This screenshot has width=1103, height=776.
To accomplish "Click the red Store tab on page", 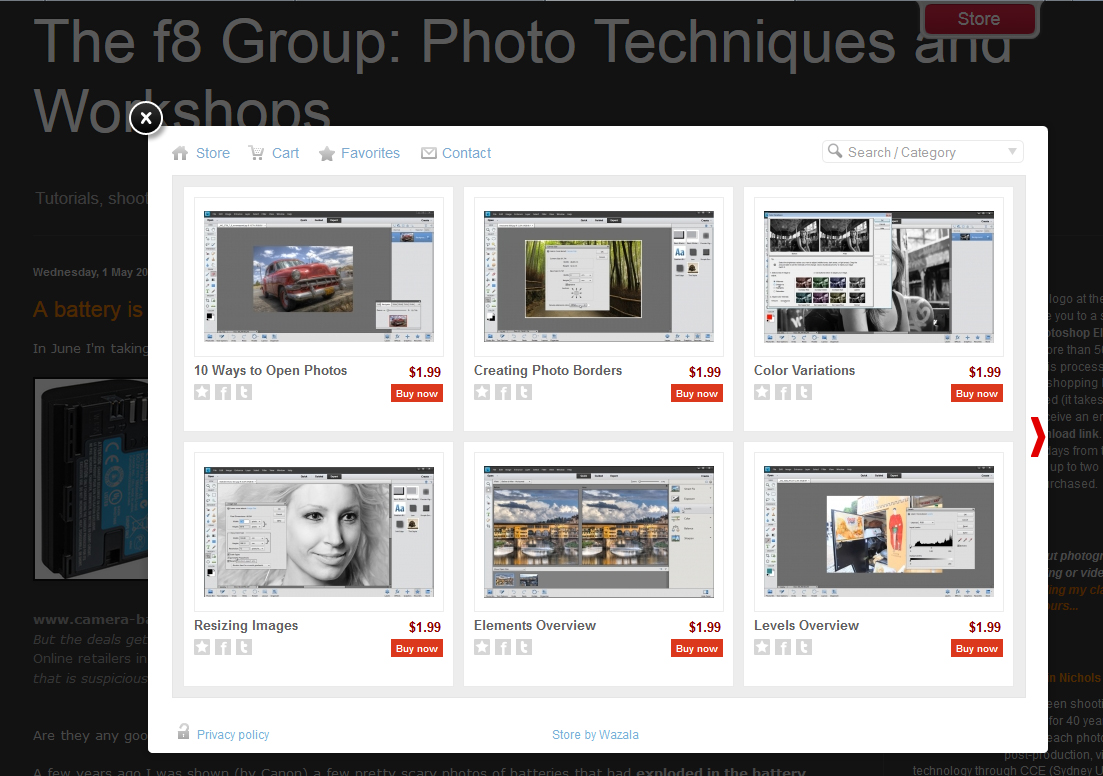I will (978, 19).
